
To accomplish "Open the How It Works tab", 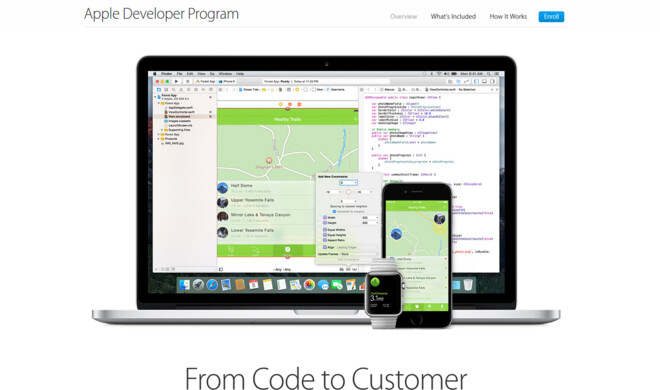I will point(508,16).
